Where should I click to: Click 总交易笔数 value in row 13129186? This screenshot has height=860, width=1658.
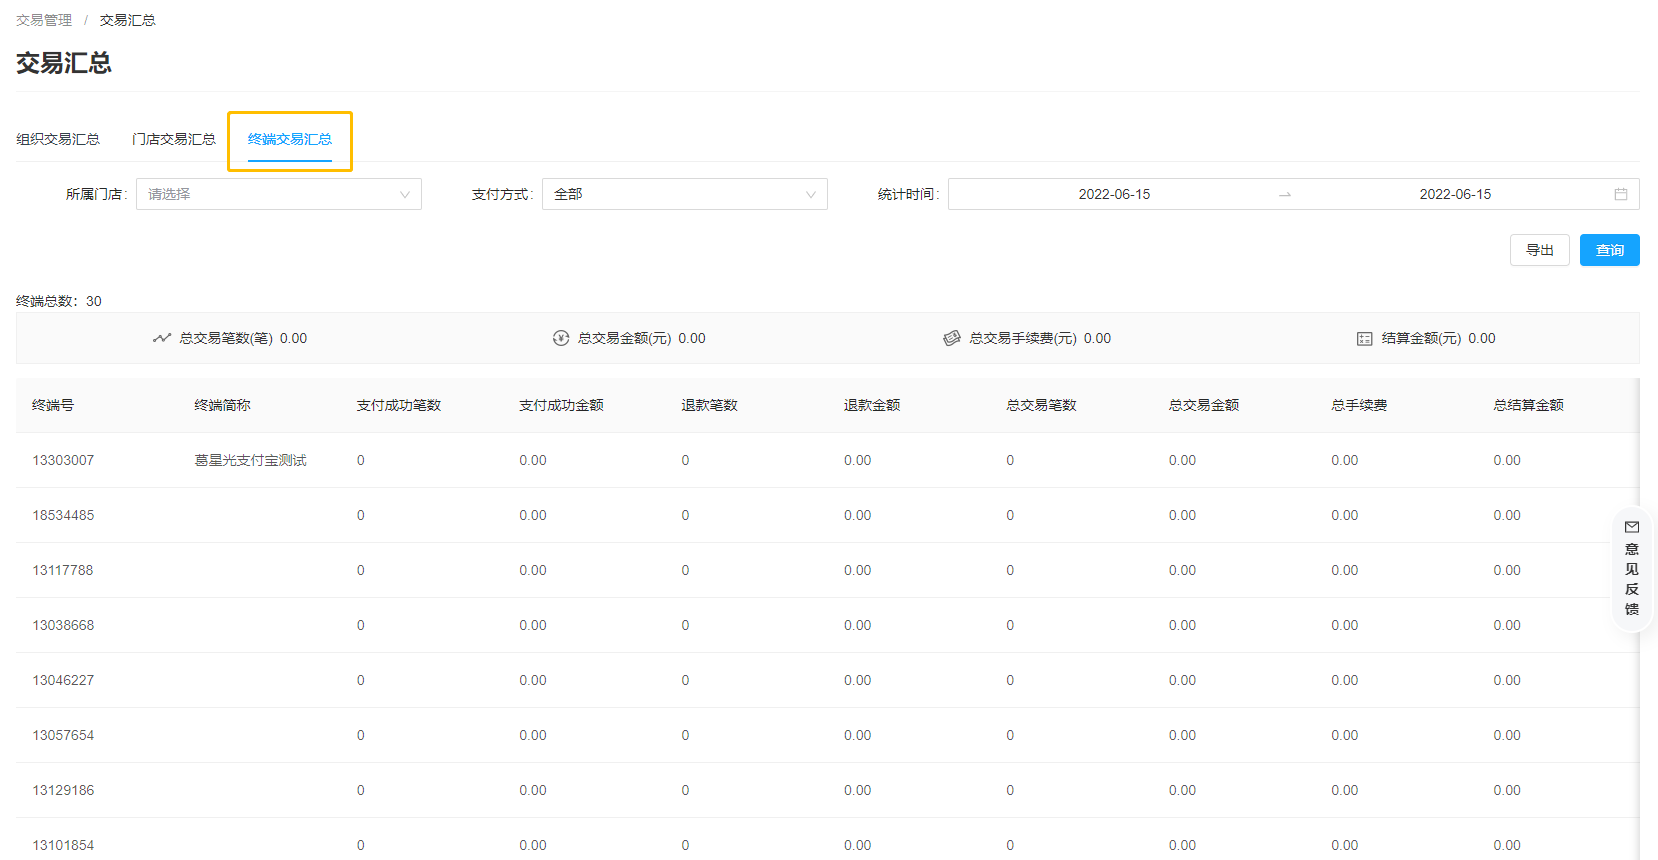(1010, 790)
